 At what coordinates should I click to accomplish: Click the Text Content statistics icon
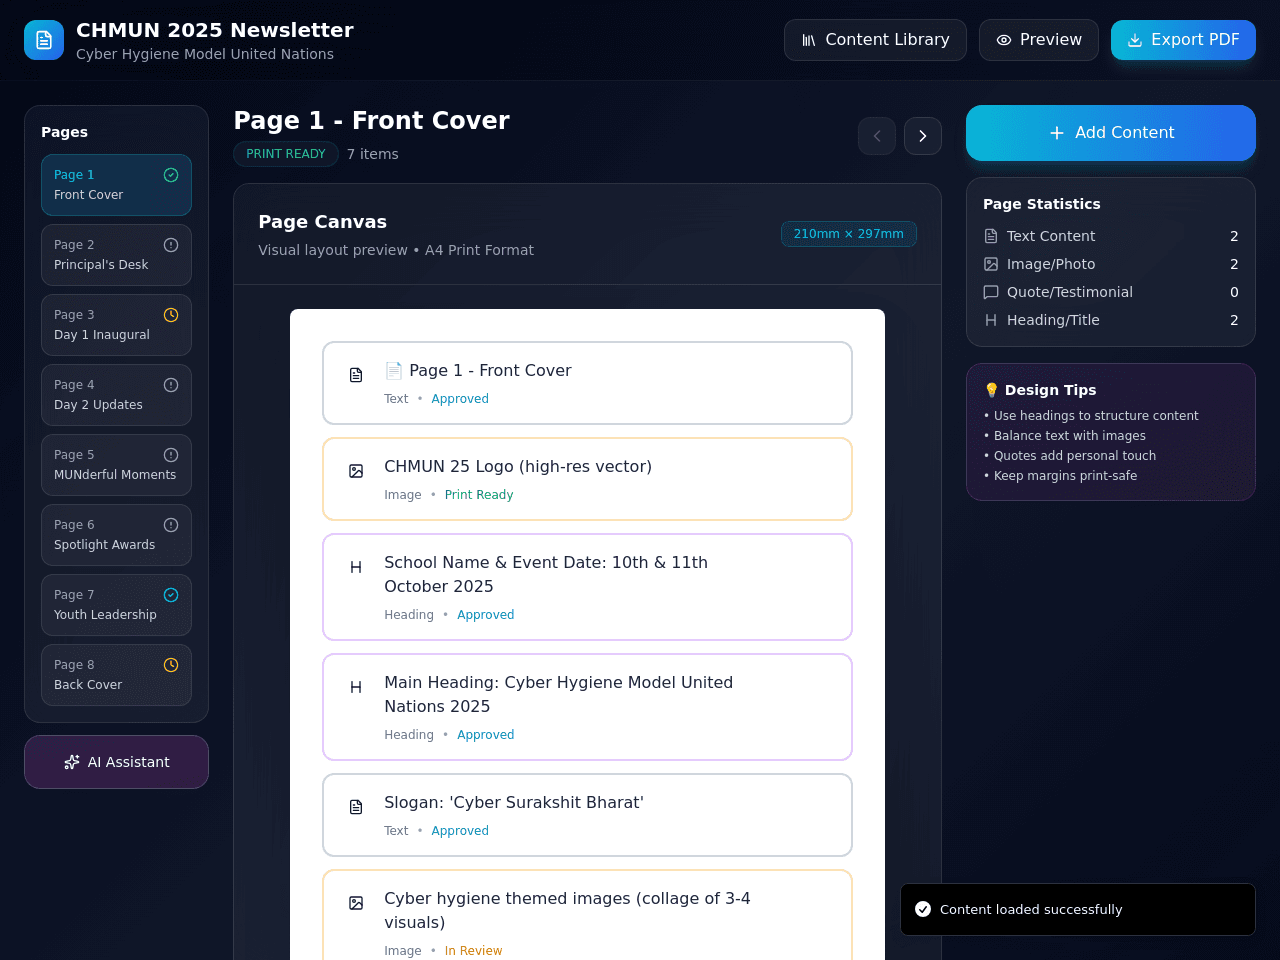[x=991, y=236]
